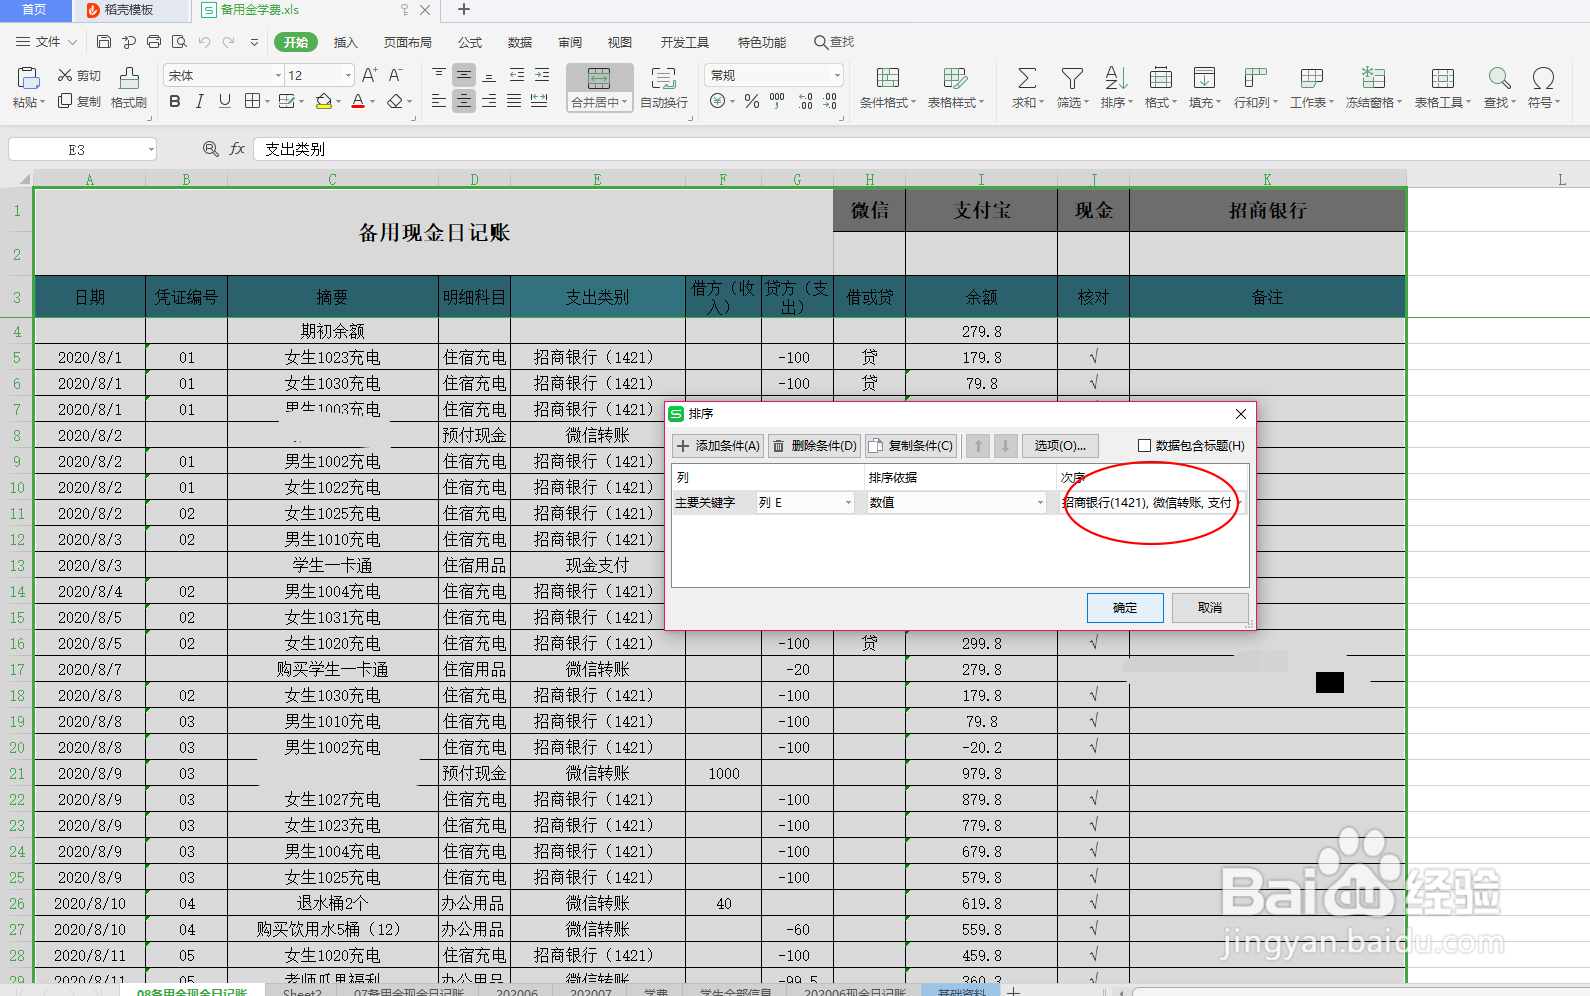Screen dimensions: 1590x996
Task: Switch to the 公式 ribbon tab
Action: (x=470, y=42)
